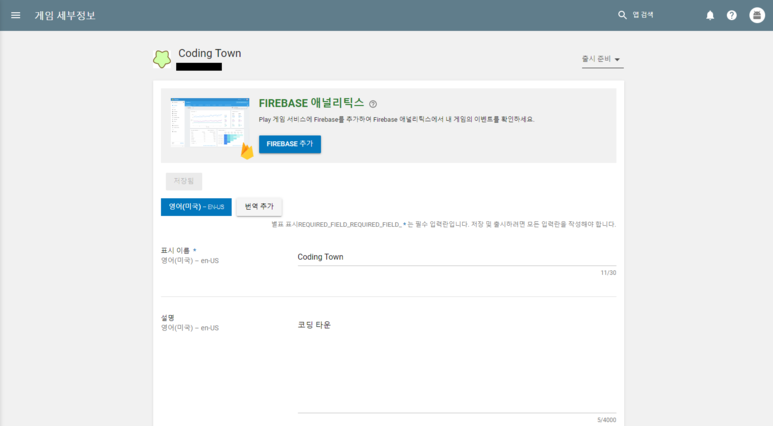773x426 pixels.
Task: Click the 게임 세부정보 page title
Action: (x=65, y=15)
